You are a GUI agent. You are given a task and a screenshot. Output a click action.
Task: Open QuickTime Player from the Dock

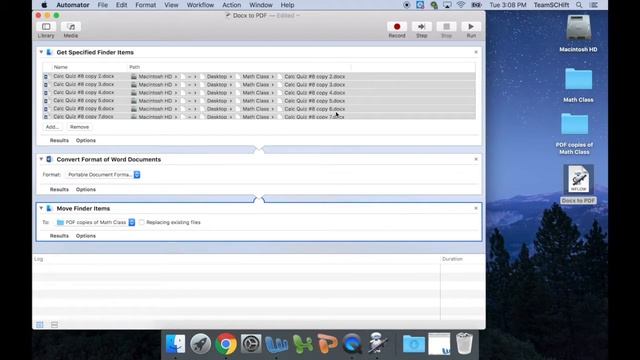coord(352,344)
